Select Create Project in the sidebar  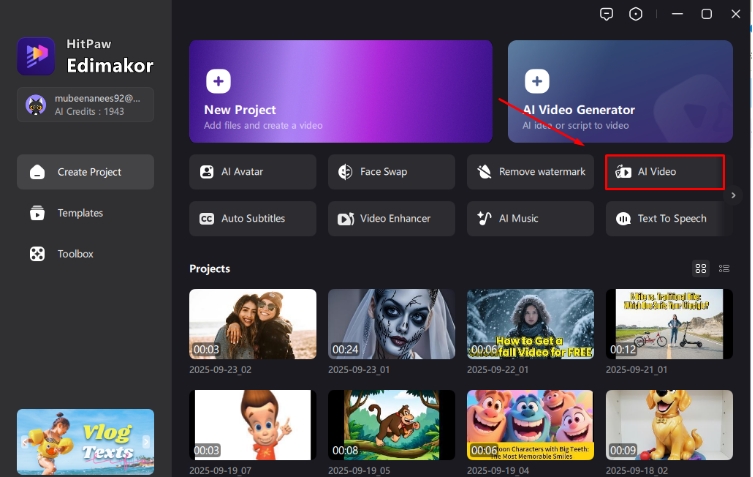(x=85, y=172)
